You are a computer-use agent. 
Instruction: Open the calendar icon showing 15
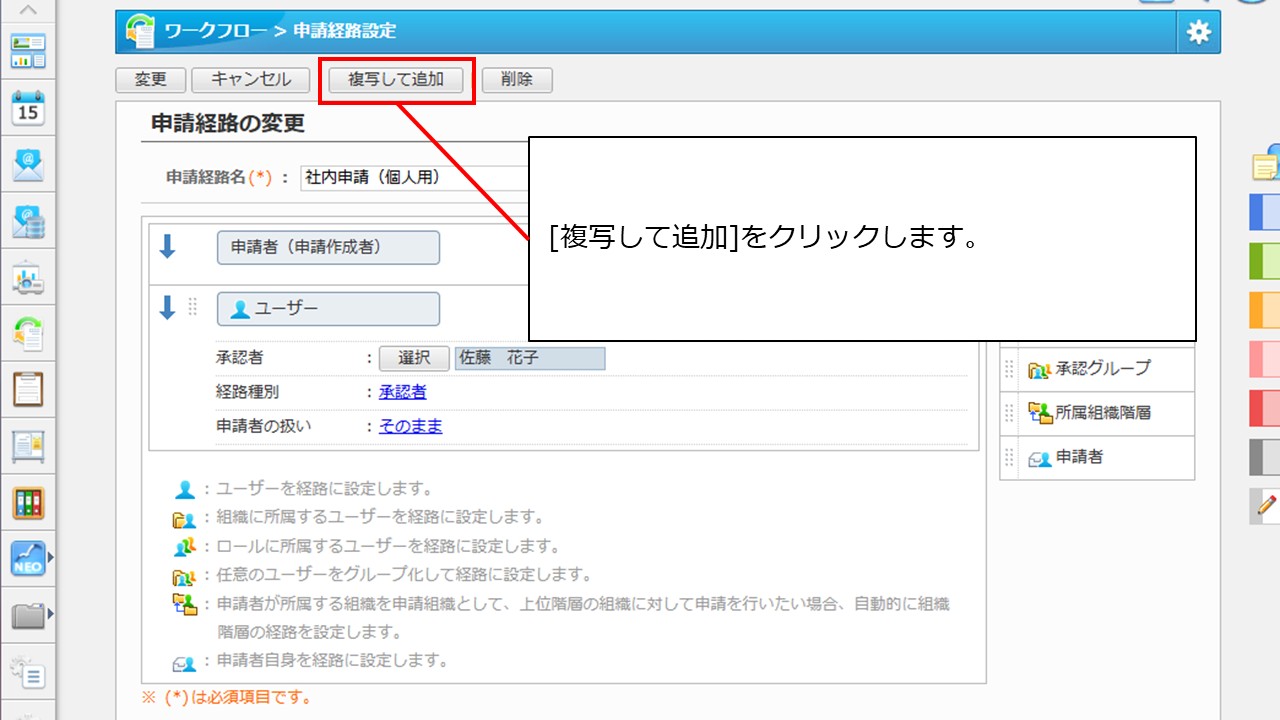click(x=28, y=108)
